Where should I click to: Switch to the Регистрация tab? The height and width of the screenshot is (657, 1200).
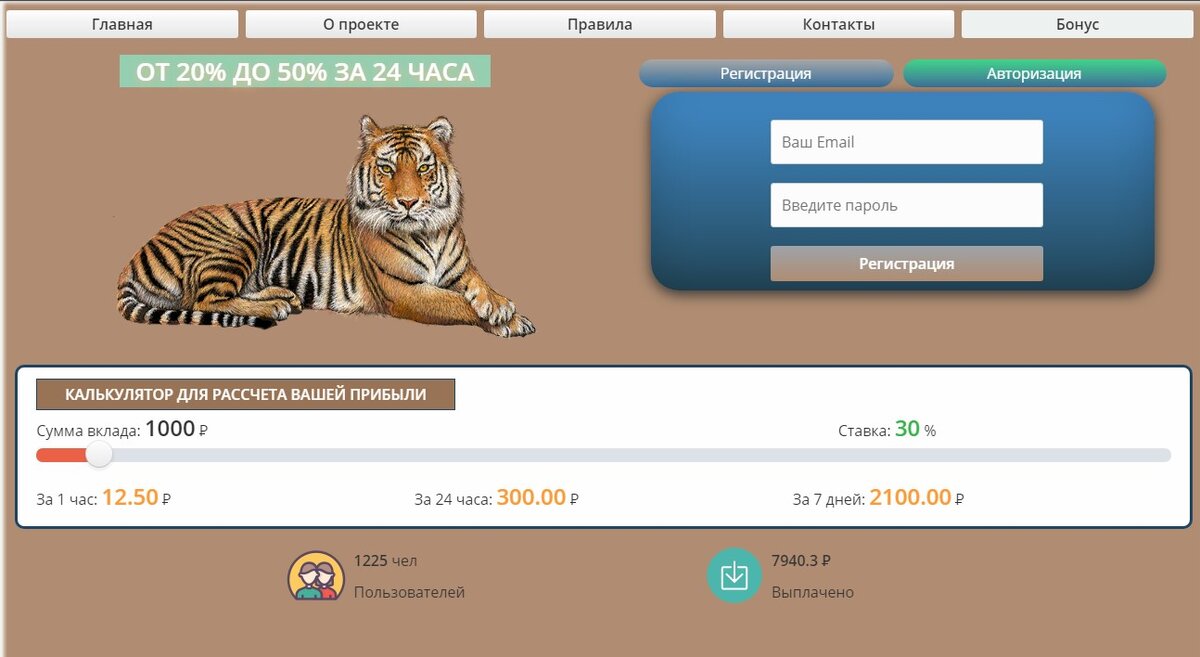[766, 73]
